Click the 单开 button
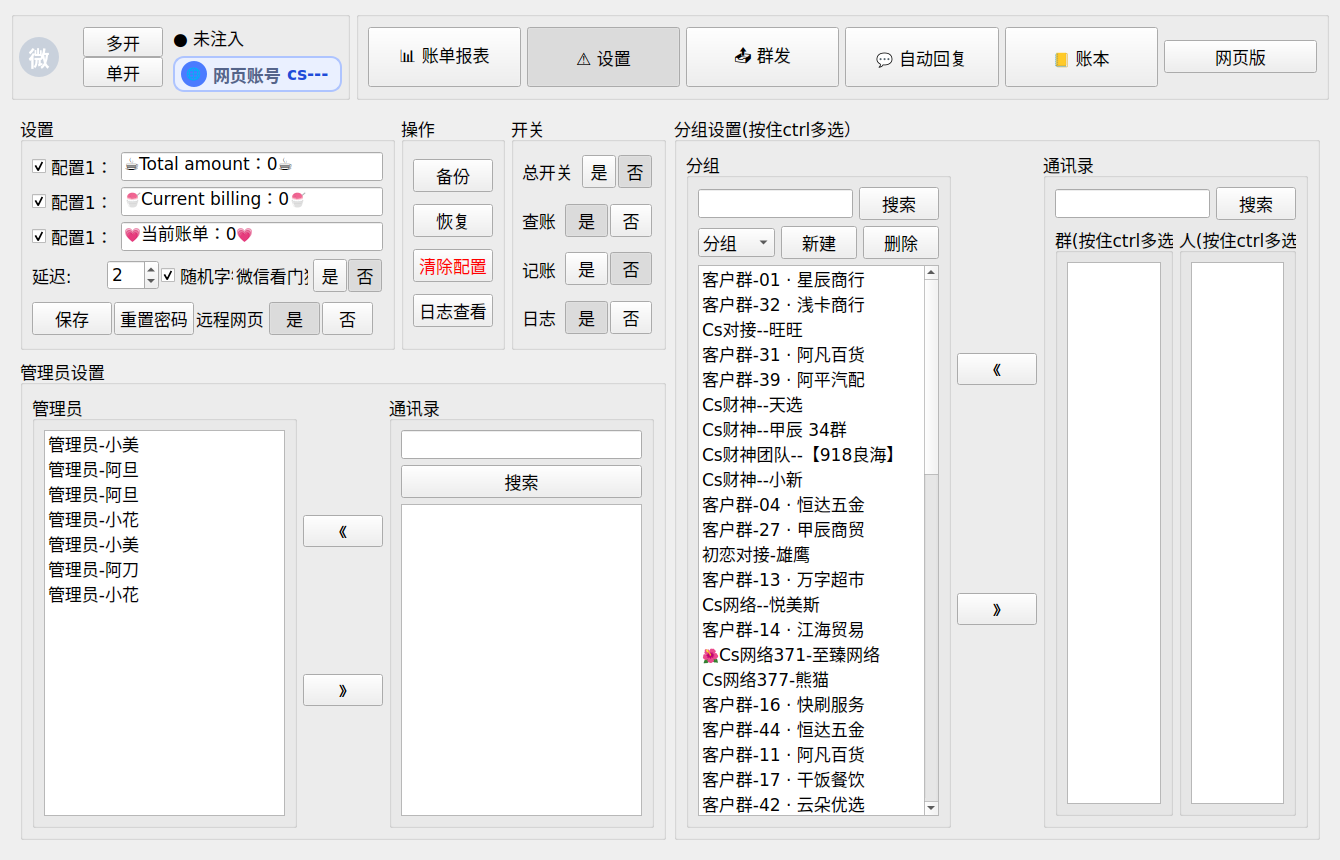Viewport: 1340px width, 860px height. (x=123, y=73)
